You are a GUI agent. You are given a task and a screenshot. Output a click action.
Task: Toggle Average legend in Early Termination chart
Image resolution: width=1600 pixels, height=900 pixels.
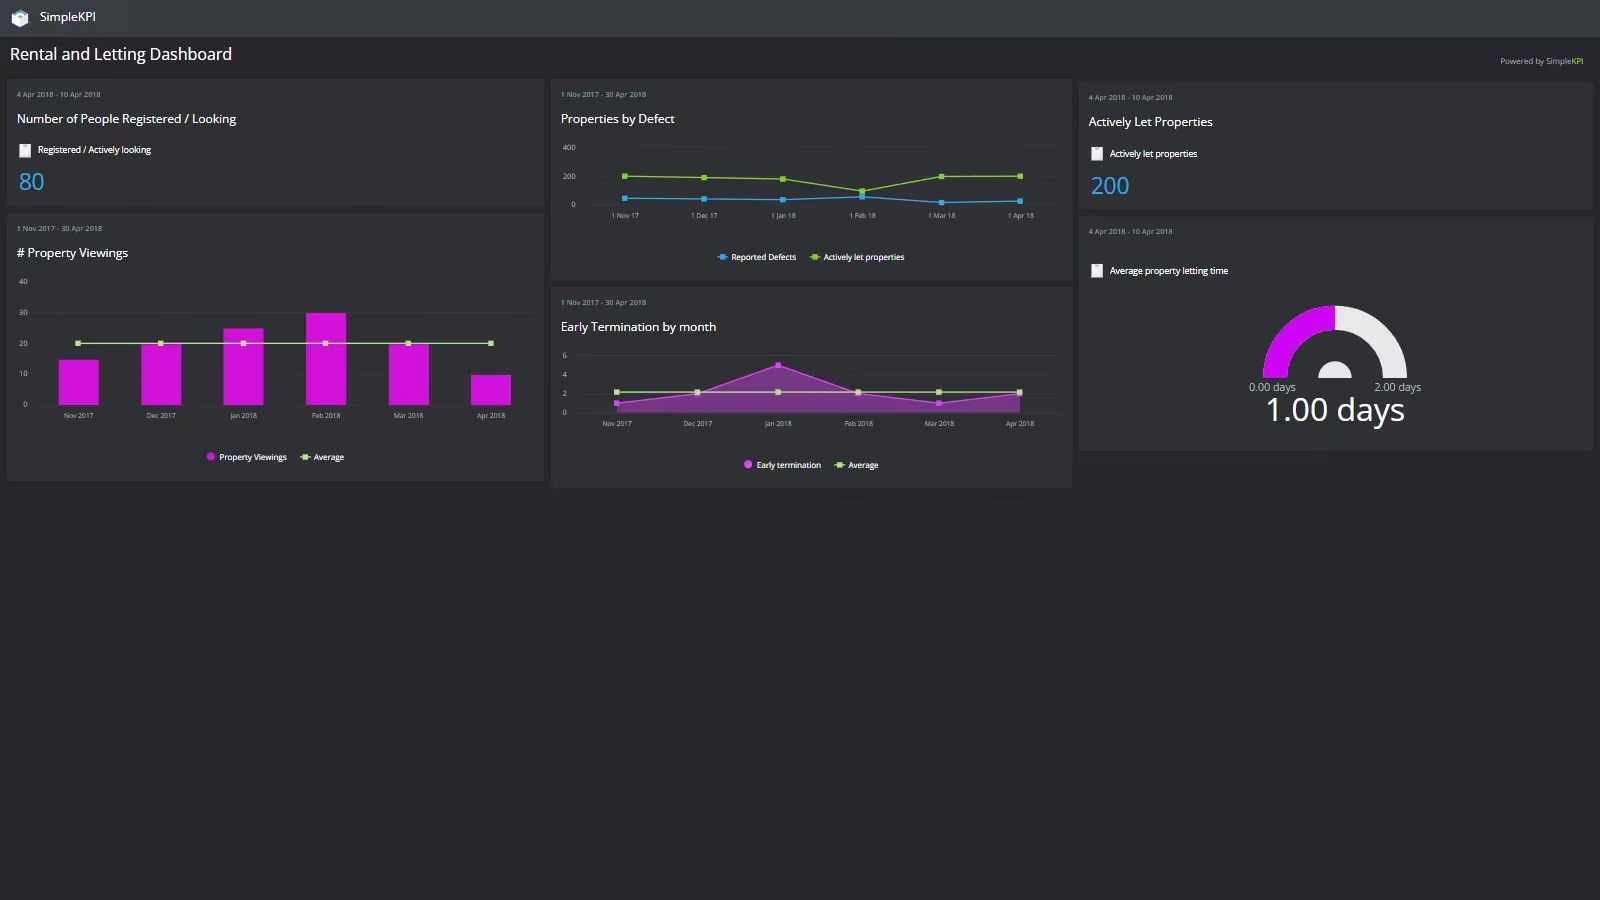[x=856, y=465]
